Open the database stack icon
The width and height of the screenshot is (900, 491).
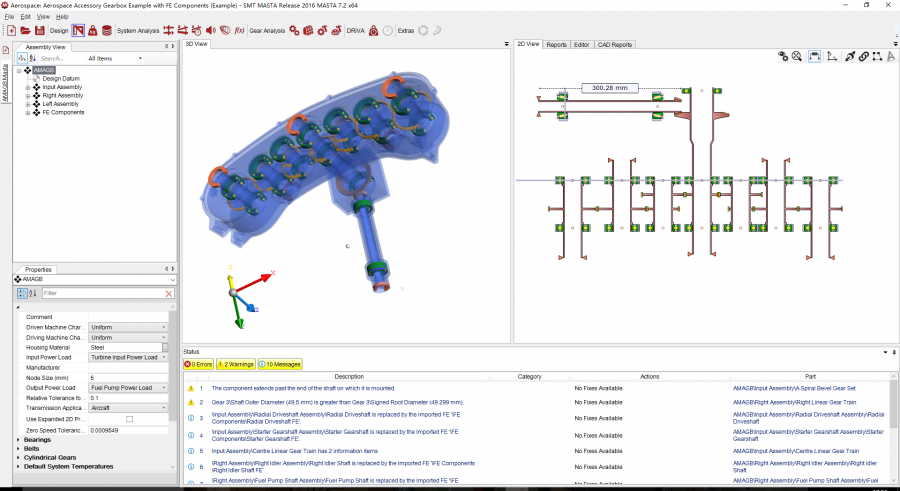(107, 30)
